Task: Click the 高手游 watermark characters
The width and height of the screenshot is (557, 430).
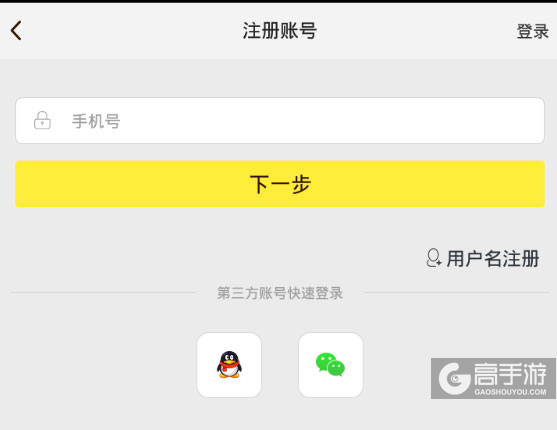Action: (x=510, y=374)
